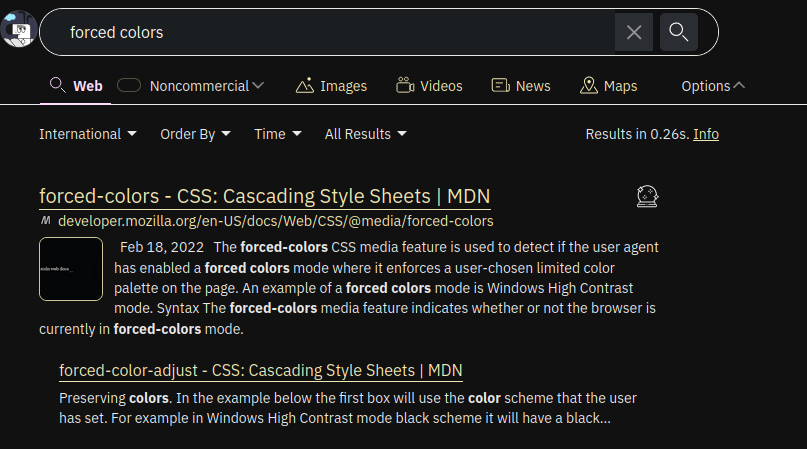Expand the Noncommercial chevron

point(258,86)
